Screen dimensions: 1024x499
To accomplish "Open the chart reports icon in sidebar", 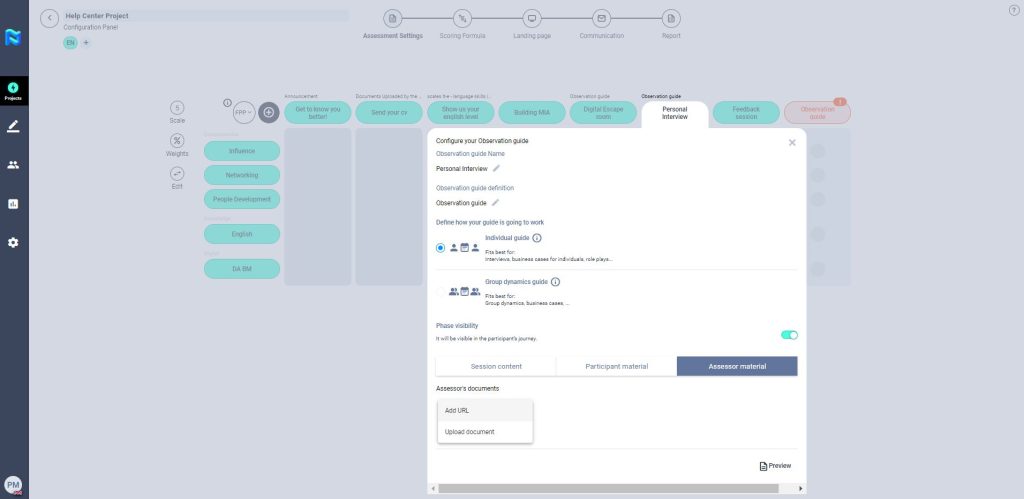I will [x=13, y=204].
